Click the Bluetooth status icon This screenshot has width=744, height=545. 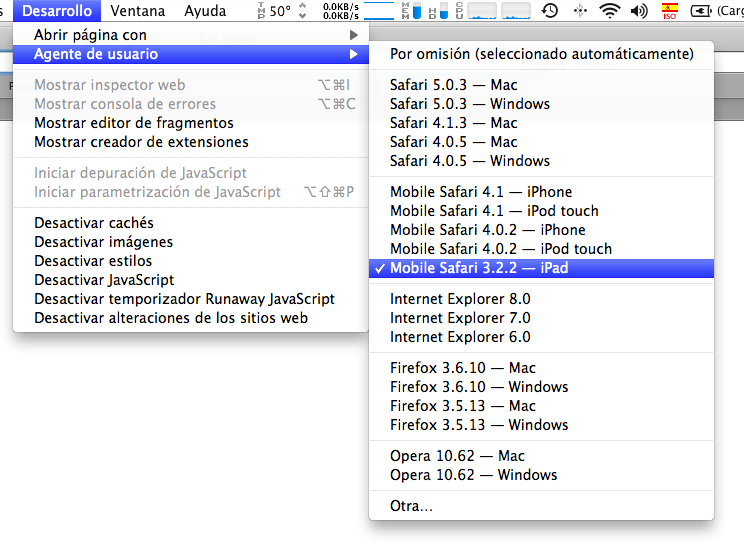[x=580, y=10]
